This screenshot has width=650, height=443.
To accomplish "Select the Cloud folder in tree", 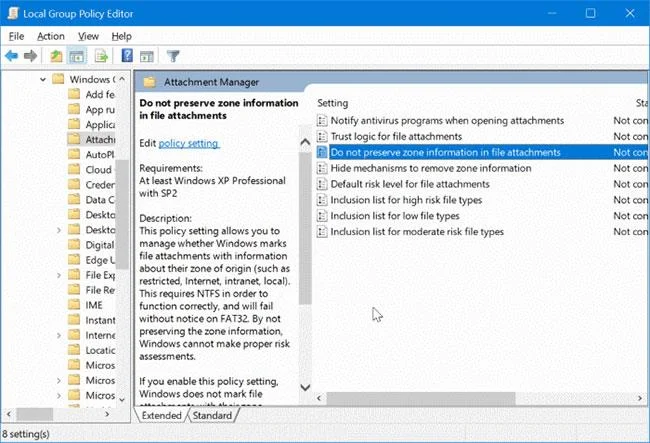I will coord(90,169).
